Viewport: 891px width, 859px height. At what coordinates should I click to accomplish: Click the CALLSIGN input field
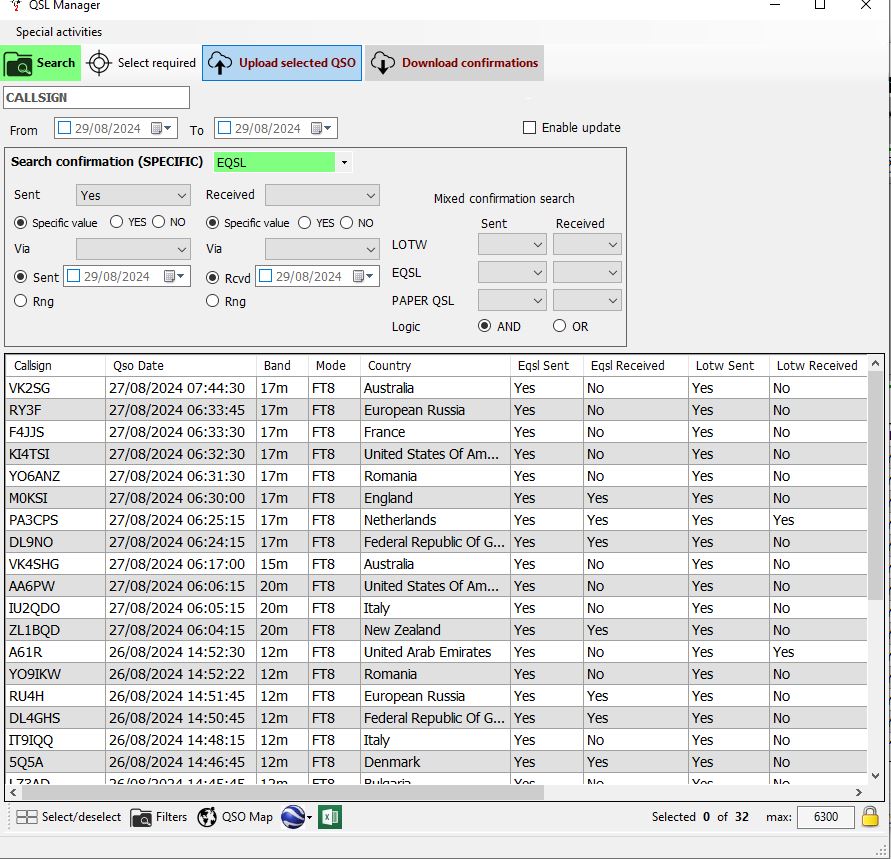[96, 98]
